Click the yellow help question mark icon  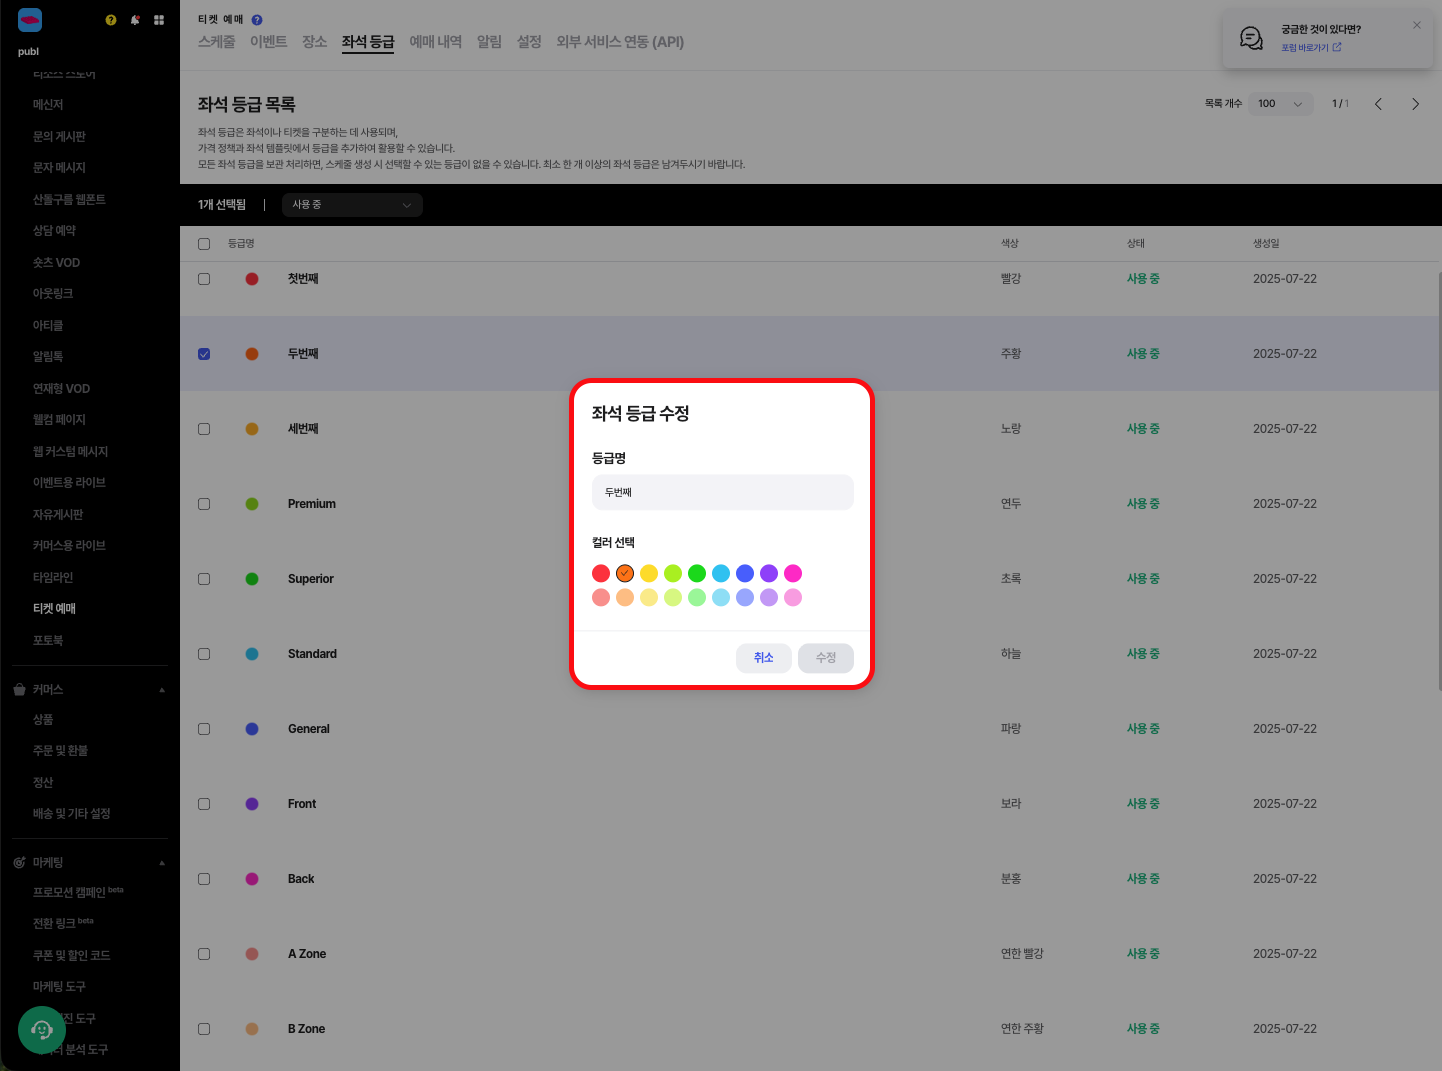click(110, 19)
